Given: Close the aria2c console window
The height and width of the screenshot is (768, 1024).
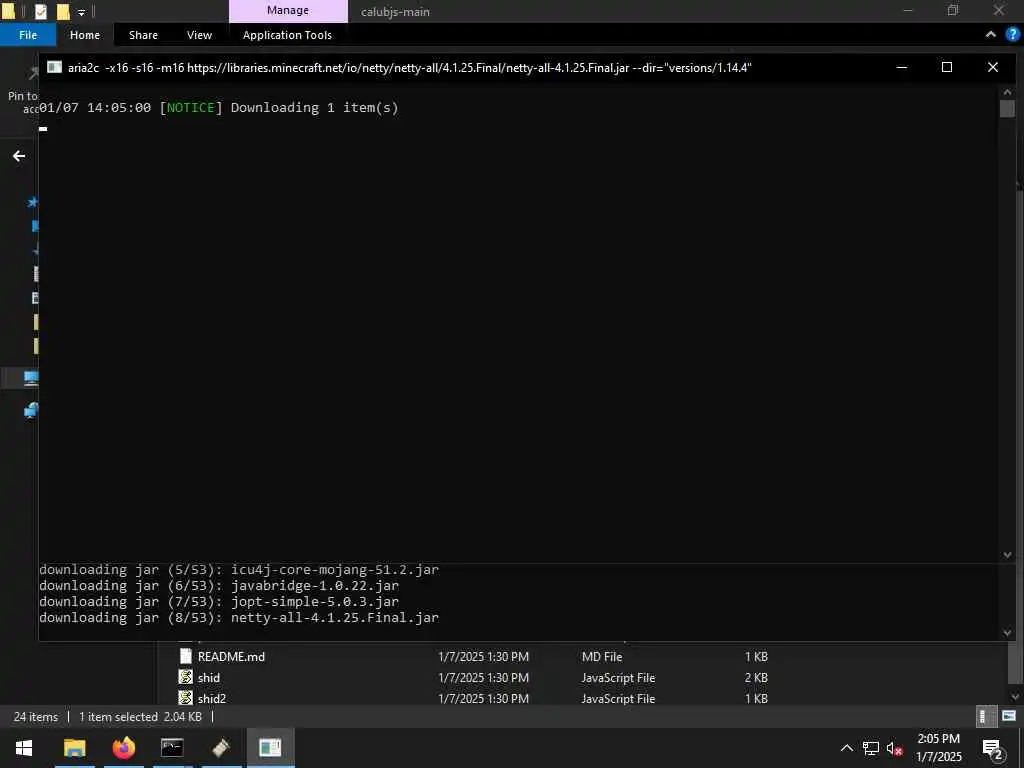Looking at the screenshot, I should pos(993,67).
